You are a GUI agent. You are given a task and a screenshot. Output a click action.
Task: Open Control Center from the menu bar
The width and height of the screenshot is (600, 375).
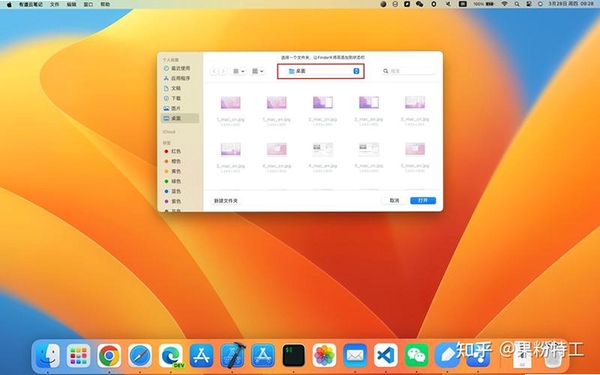click(529, 4)
